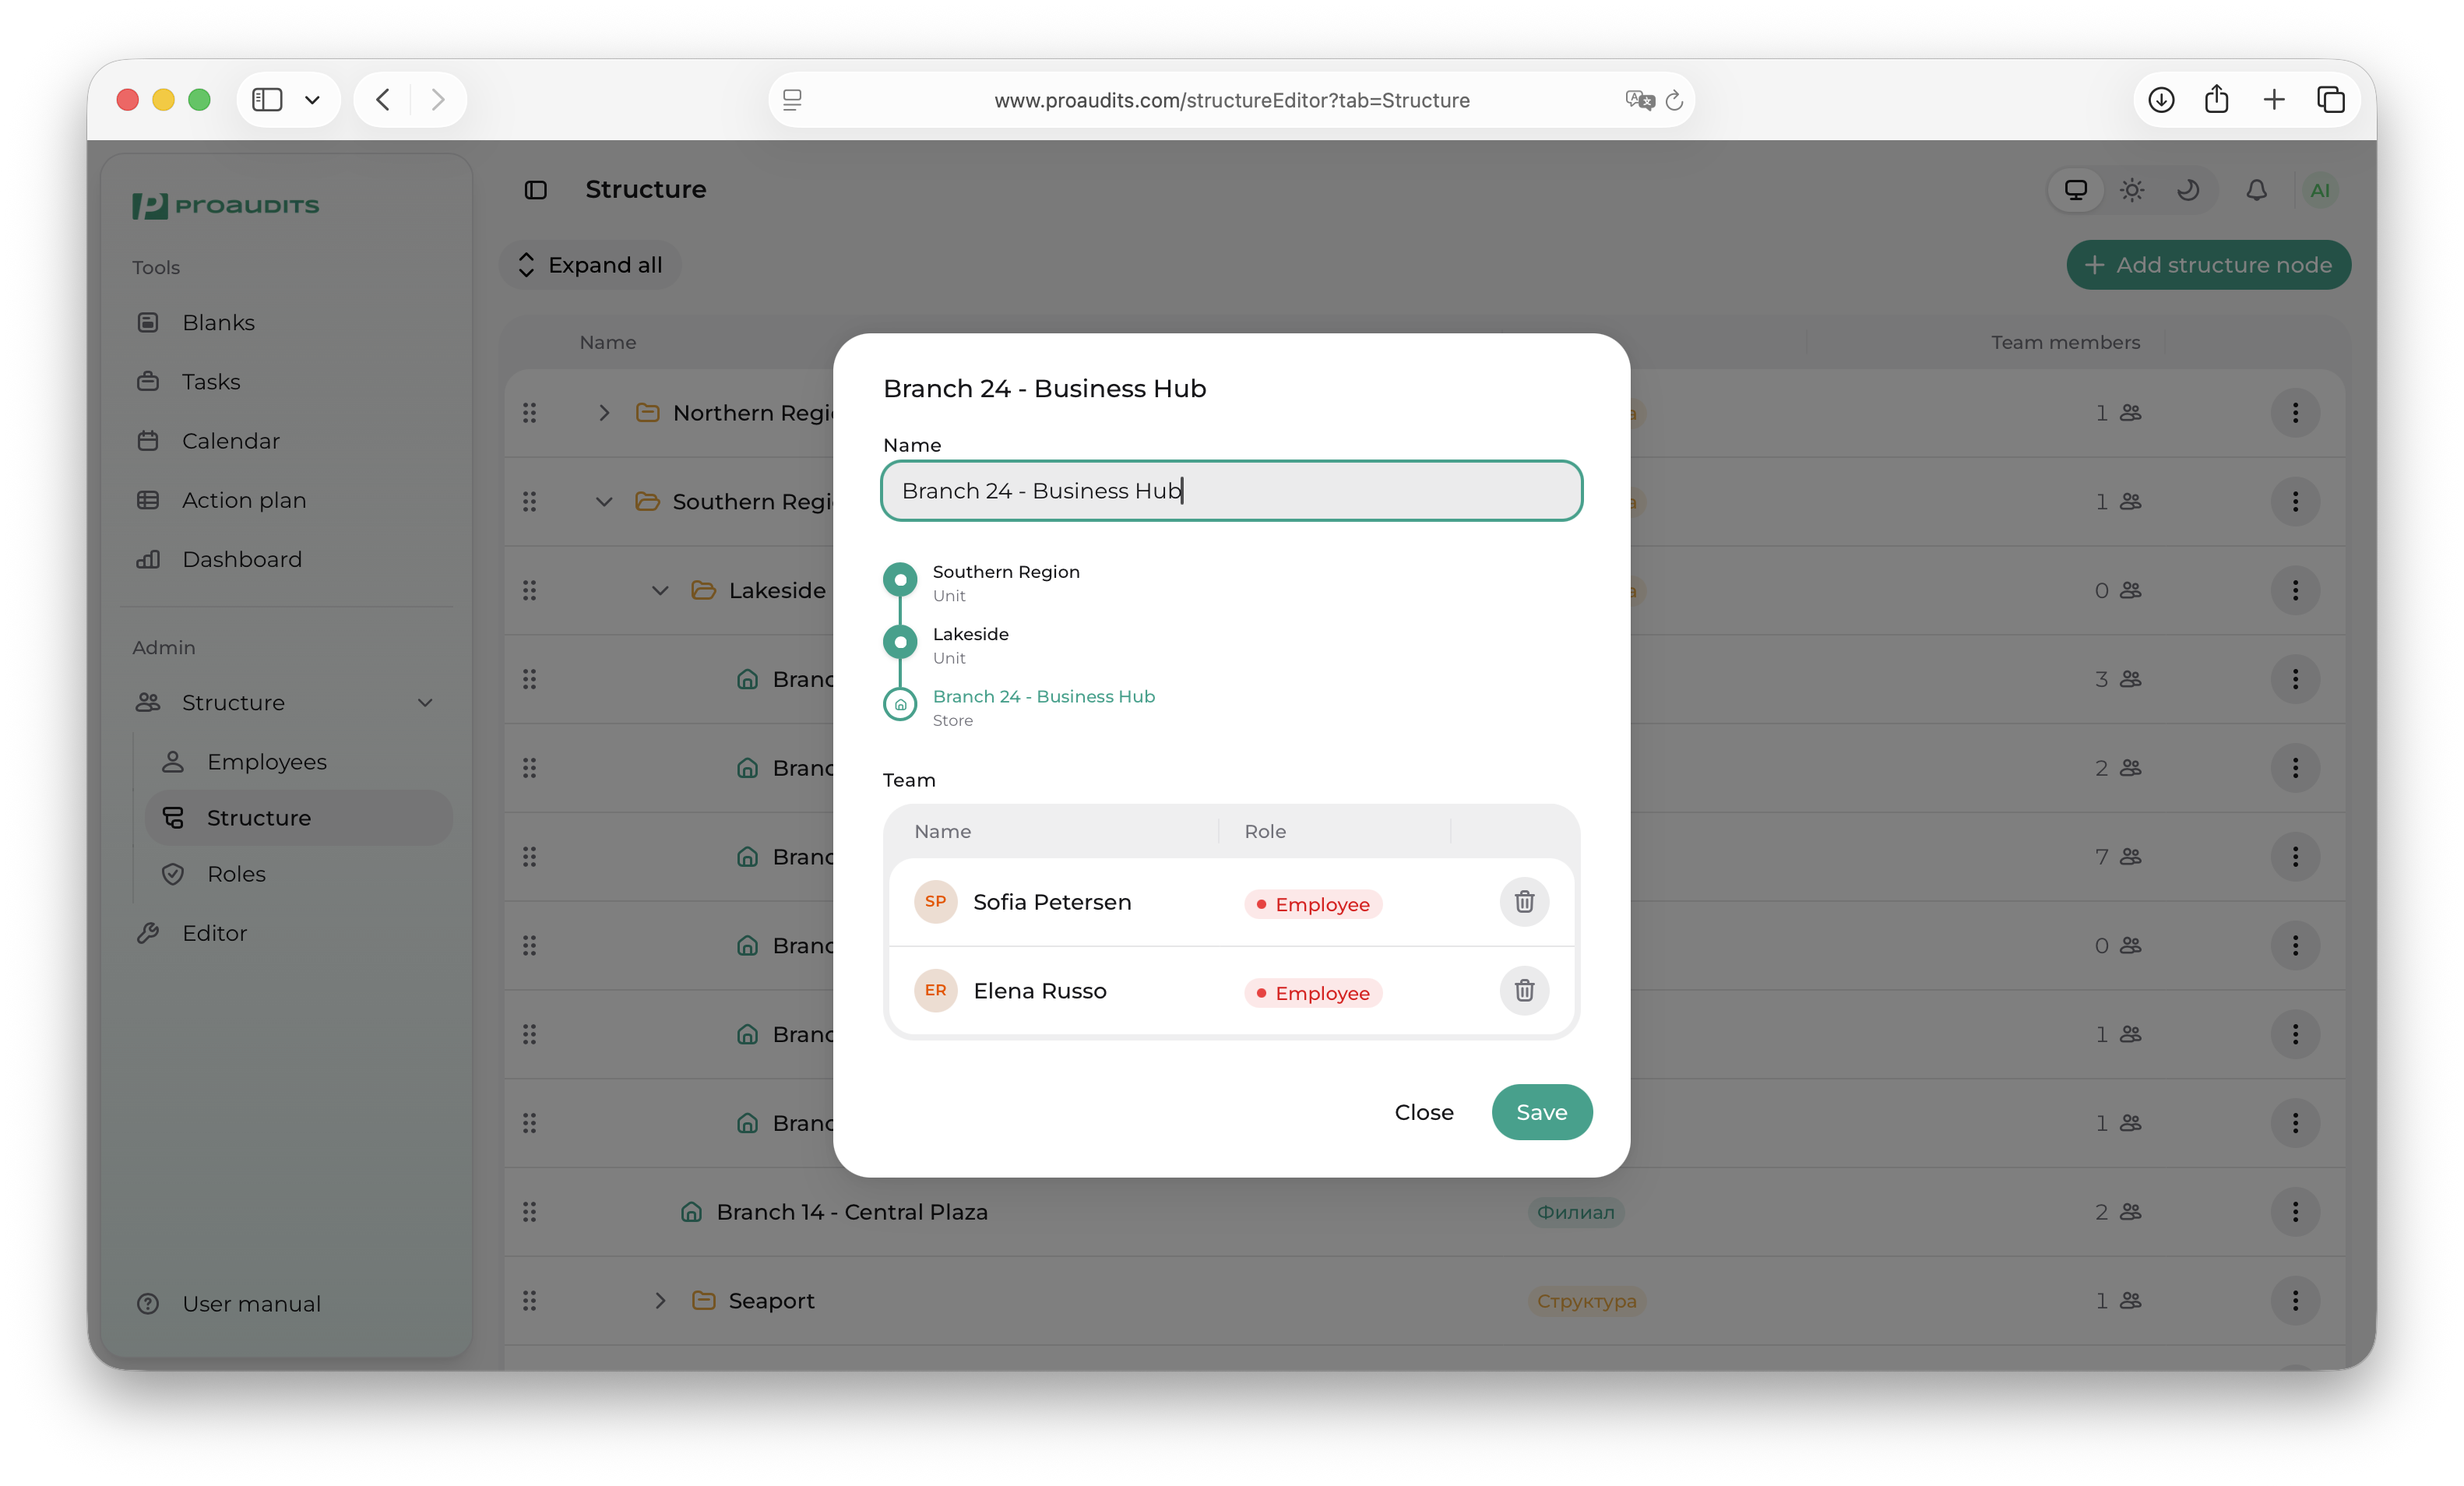Click the Lakeside folder icon
The image size is (2464, 1486).
[x=704, y=590]
